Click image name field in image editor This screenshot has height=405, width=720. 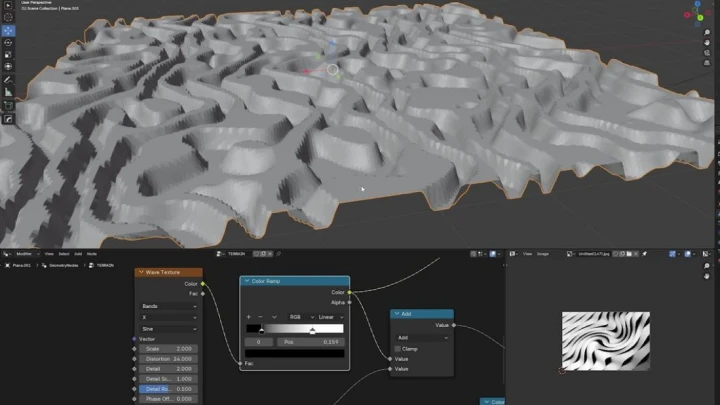594,253
